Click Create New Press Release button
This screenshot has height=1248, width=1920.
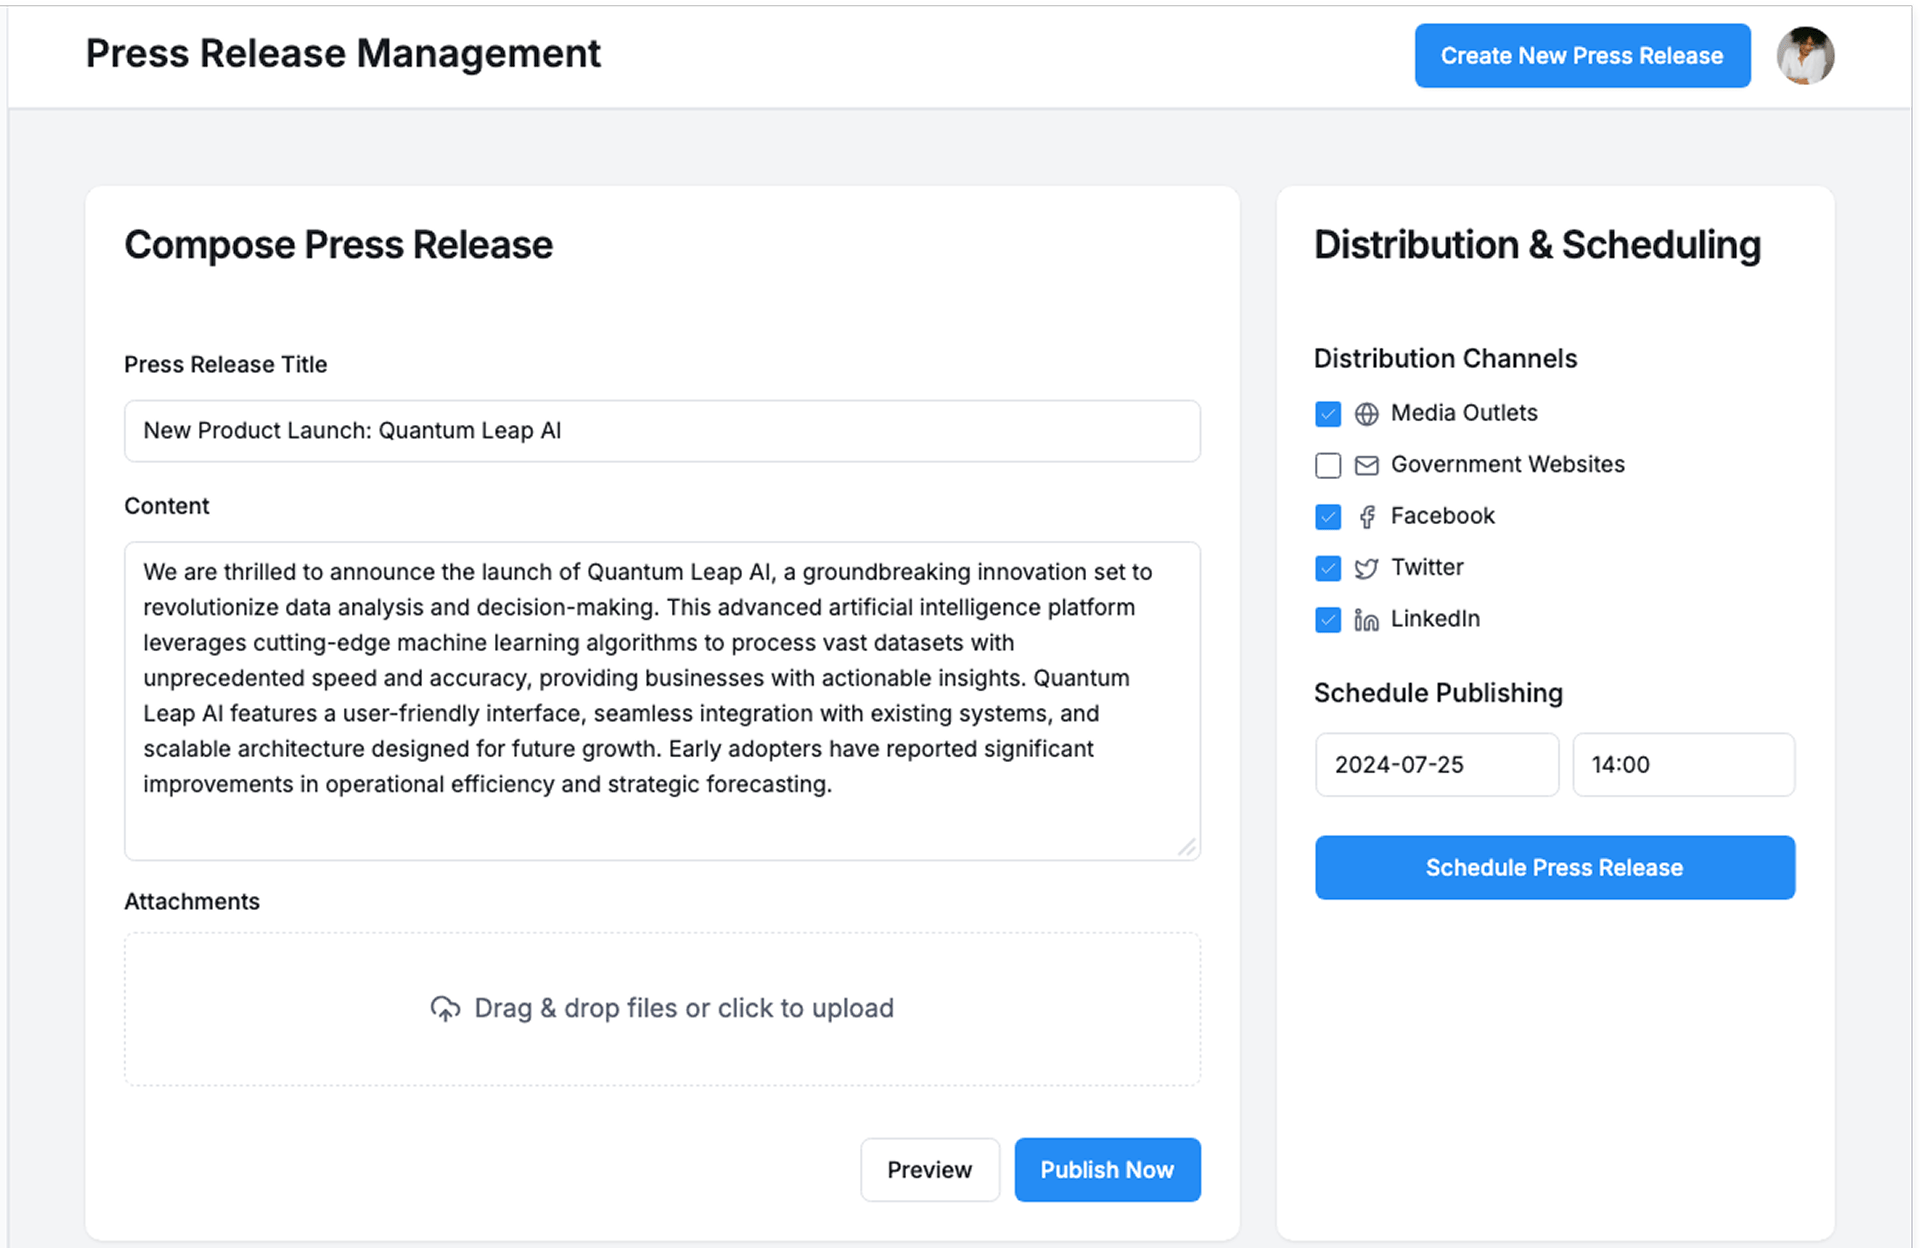pyautogui.click(x=1581, y=56)
